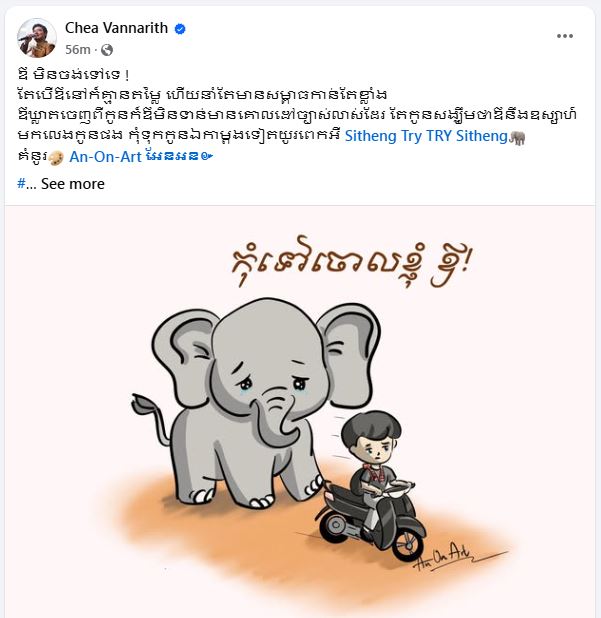Viewport: 601px width, 618px height.
Task: Click the paint palette emoji
Action: point(56,158)
